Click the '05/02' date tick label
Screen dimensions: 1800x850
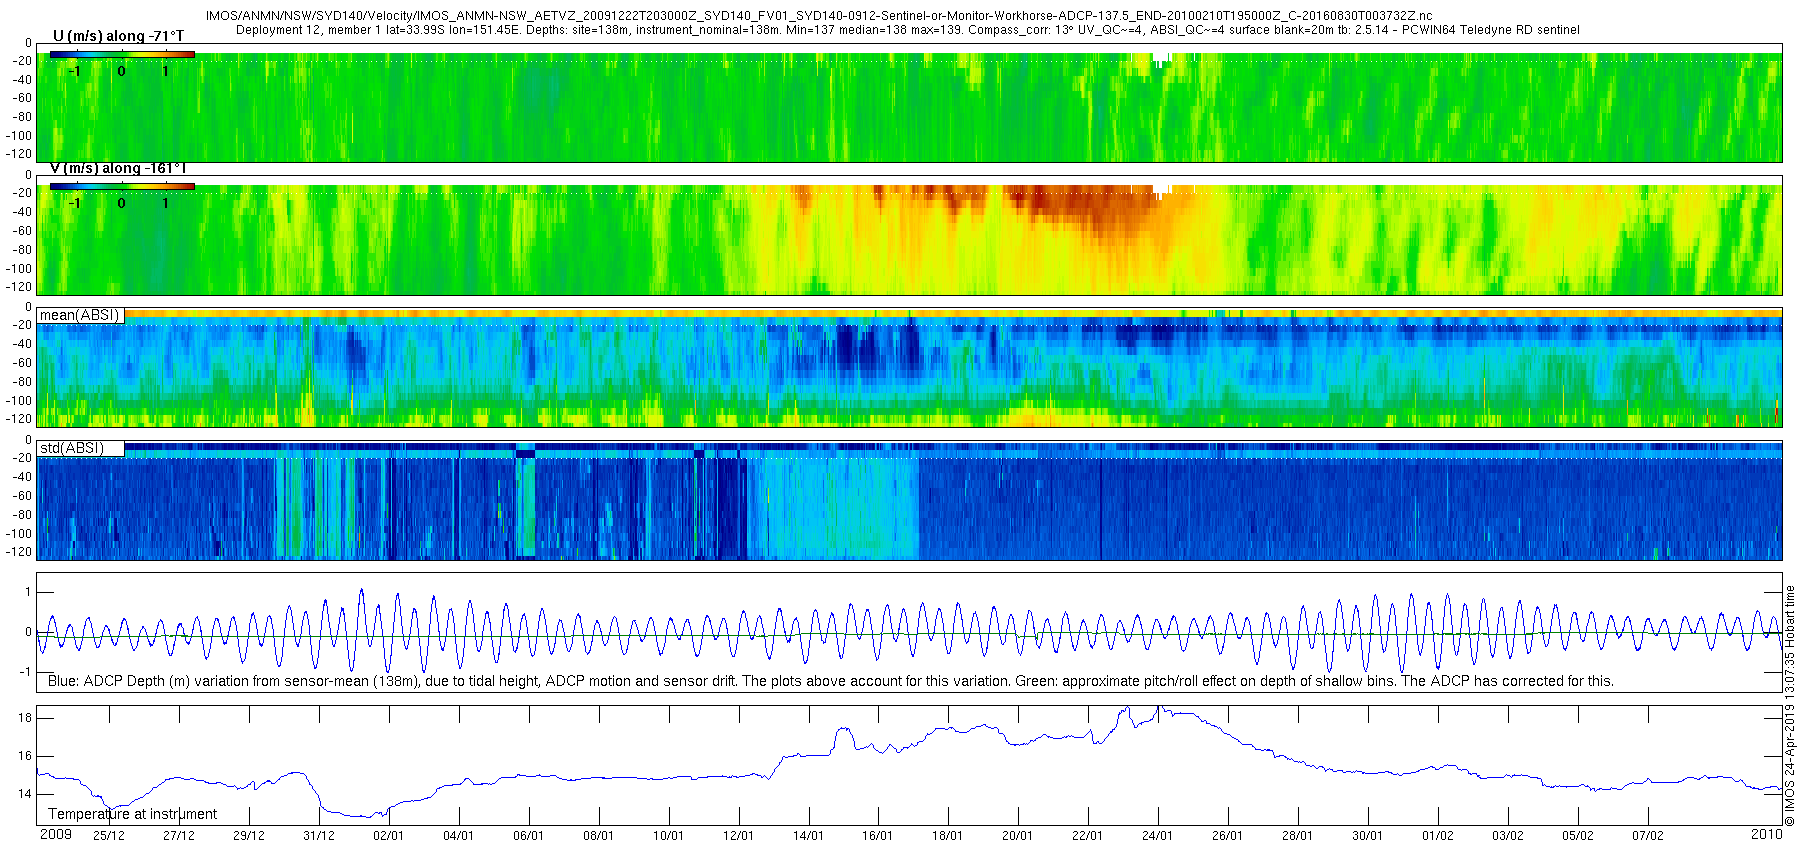click(1578, 836)
